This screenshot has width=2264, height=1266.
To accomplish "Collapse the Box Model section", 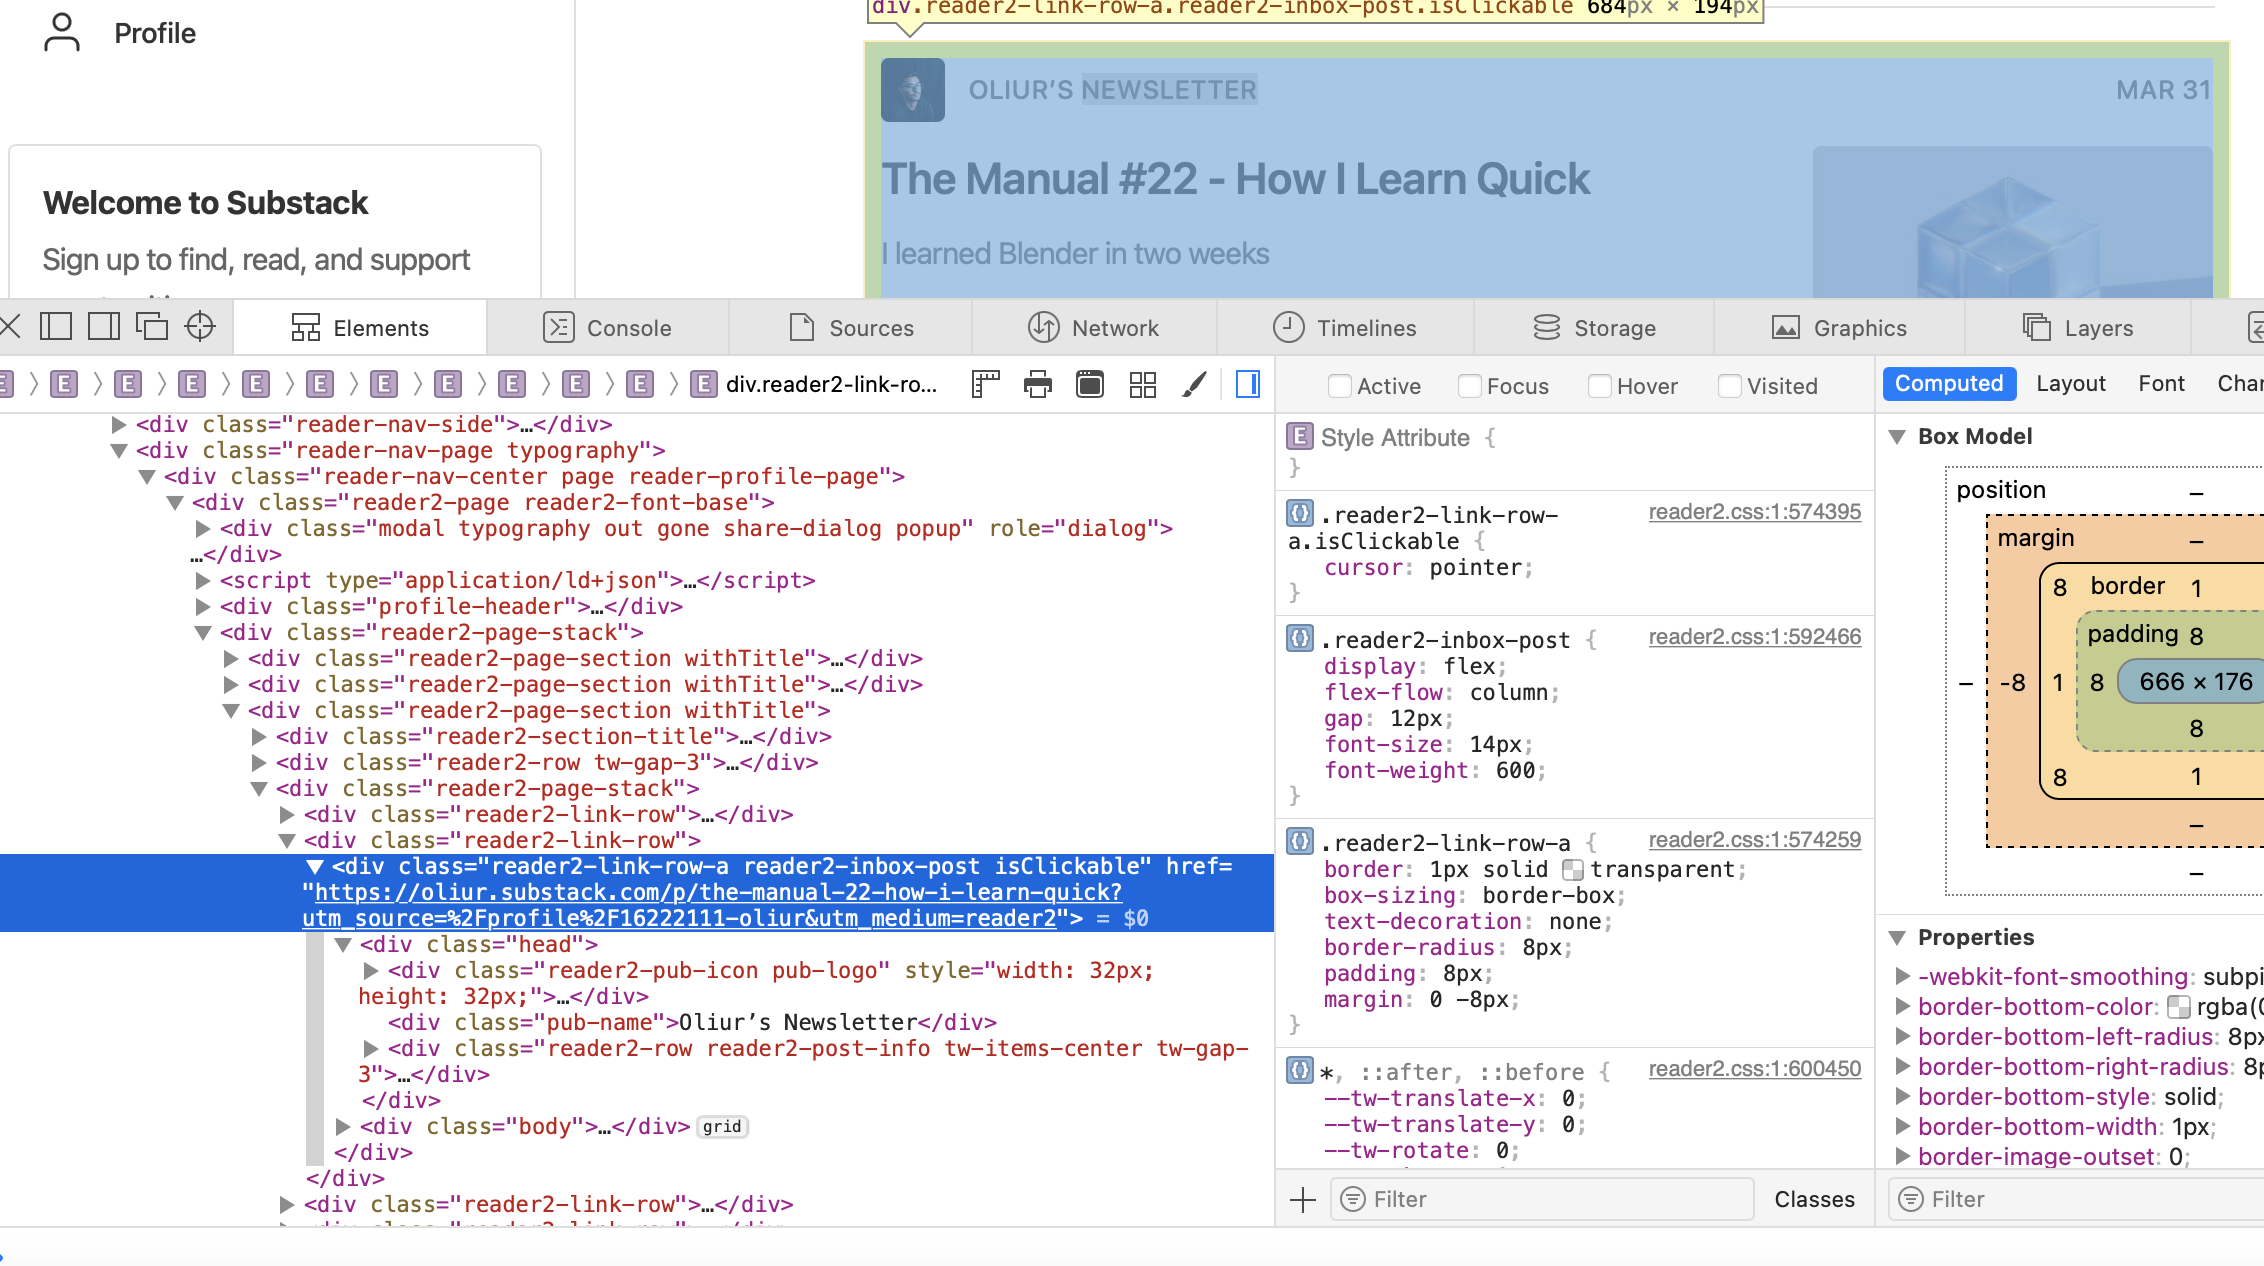I will tap(1897, 437).
